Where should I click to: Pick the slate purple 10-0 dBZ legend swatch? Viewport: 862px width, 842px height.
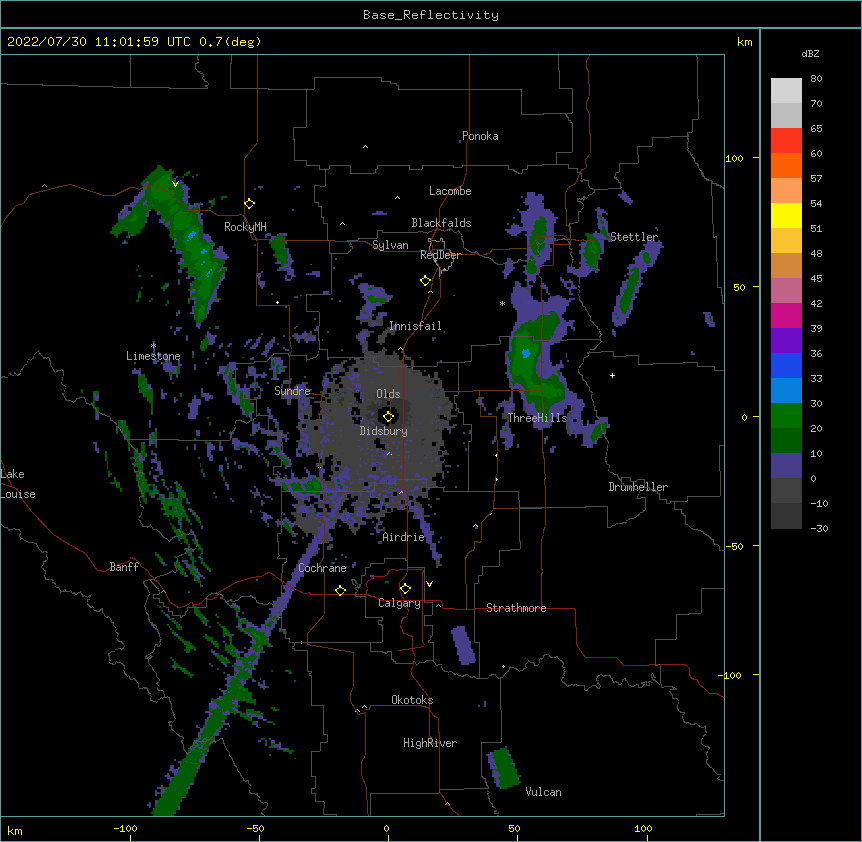point(786,466)
